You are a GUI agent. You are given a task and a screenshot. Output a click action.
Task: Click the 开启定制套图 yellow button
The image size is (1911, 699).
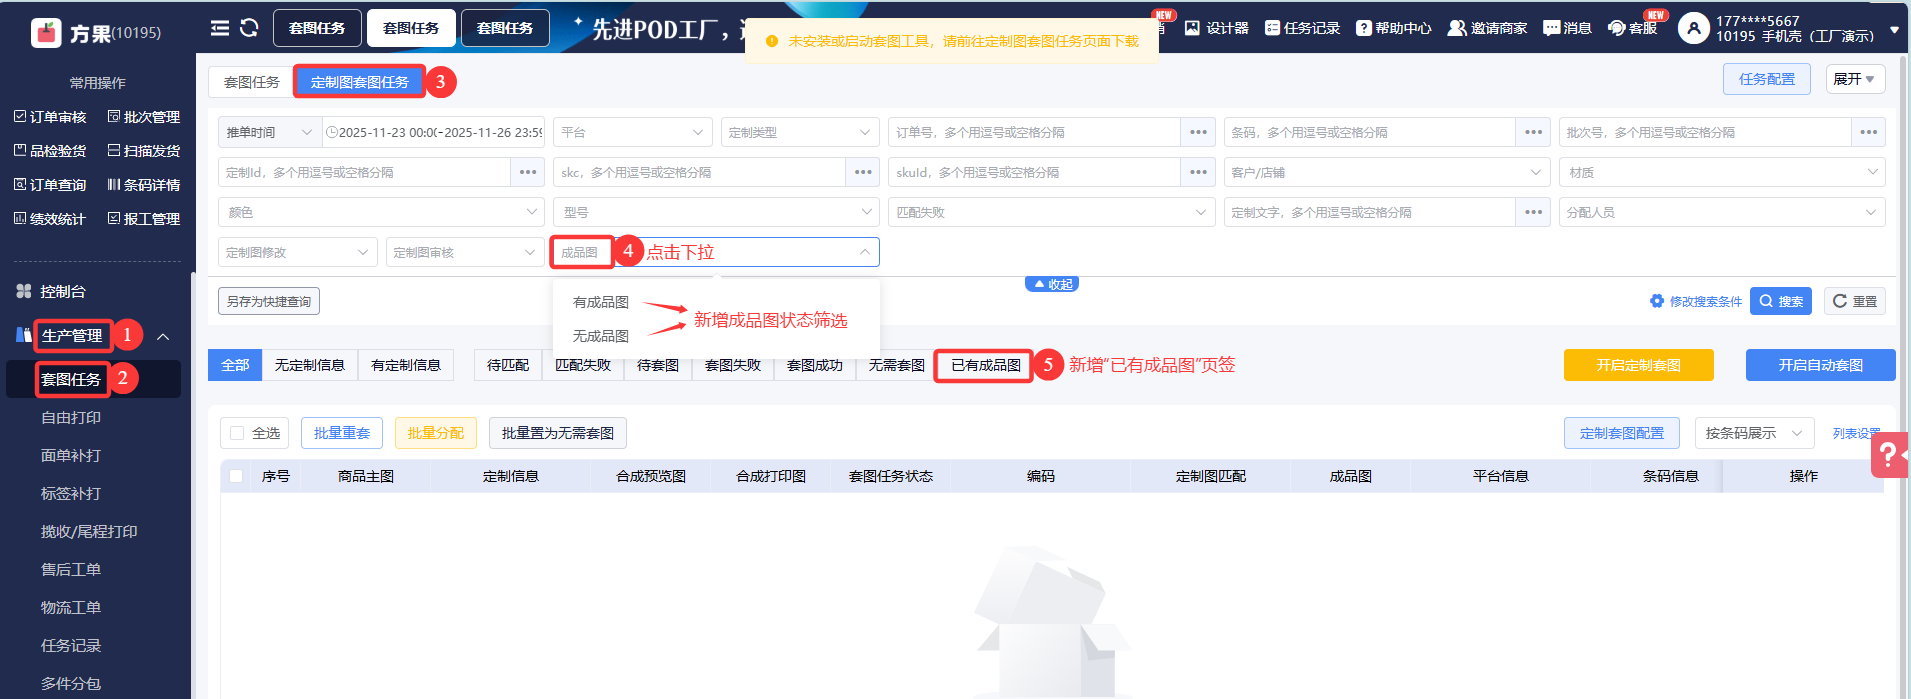pos(1638,365)
